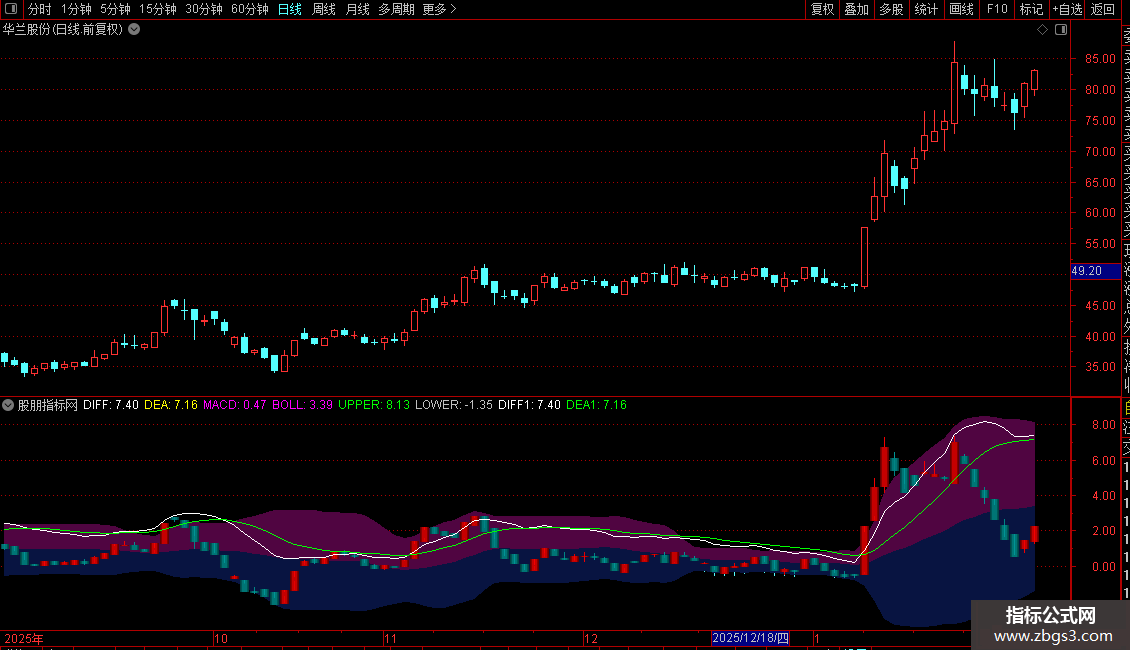1130x650 pixels.
Task: Select the 5分钟 timeframe
Action: pos(115,9)
